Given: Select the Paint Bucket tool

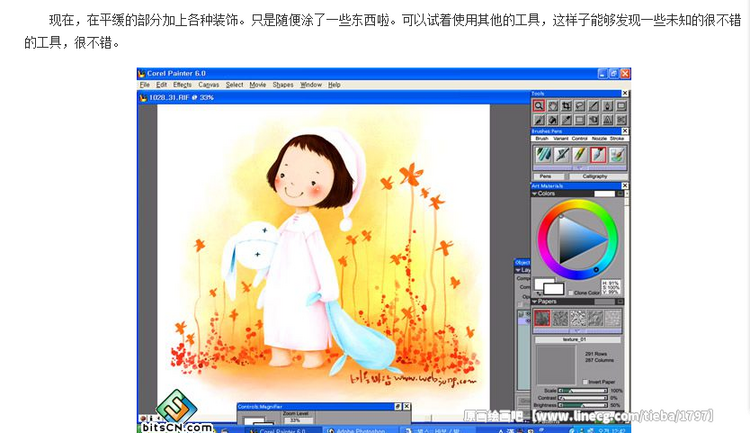Looking at the screenshot, I should [x=552, y=120].
